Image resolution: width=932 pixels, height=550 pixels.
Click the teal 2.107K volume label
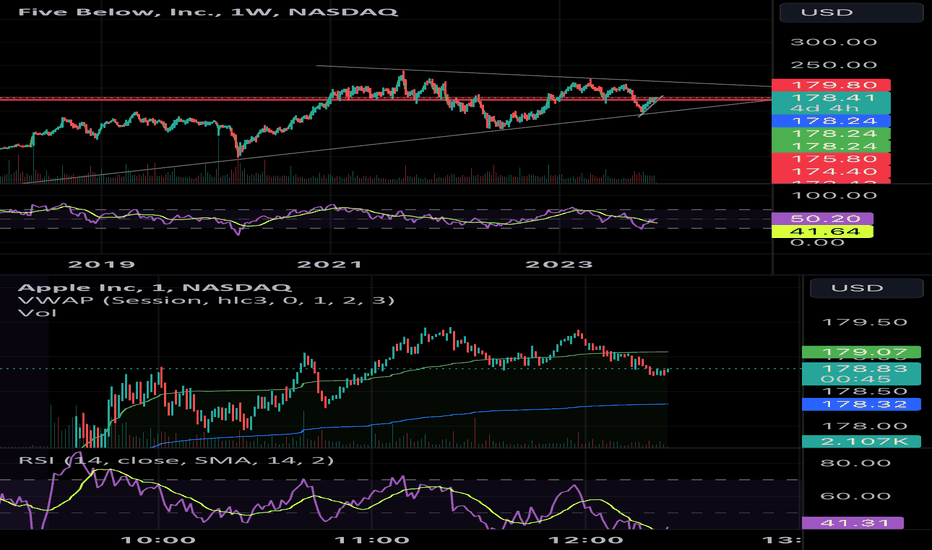tap(861, 441)
